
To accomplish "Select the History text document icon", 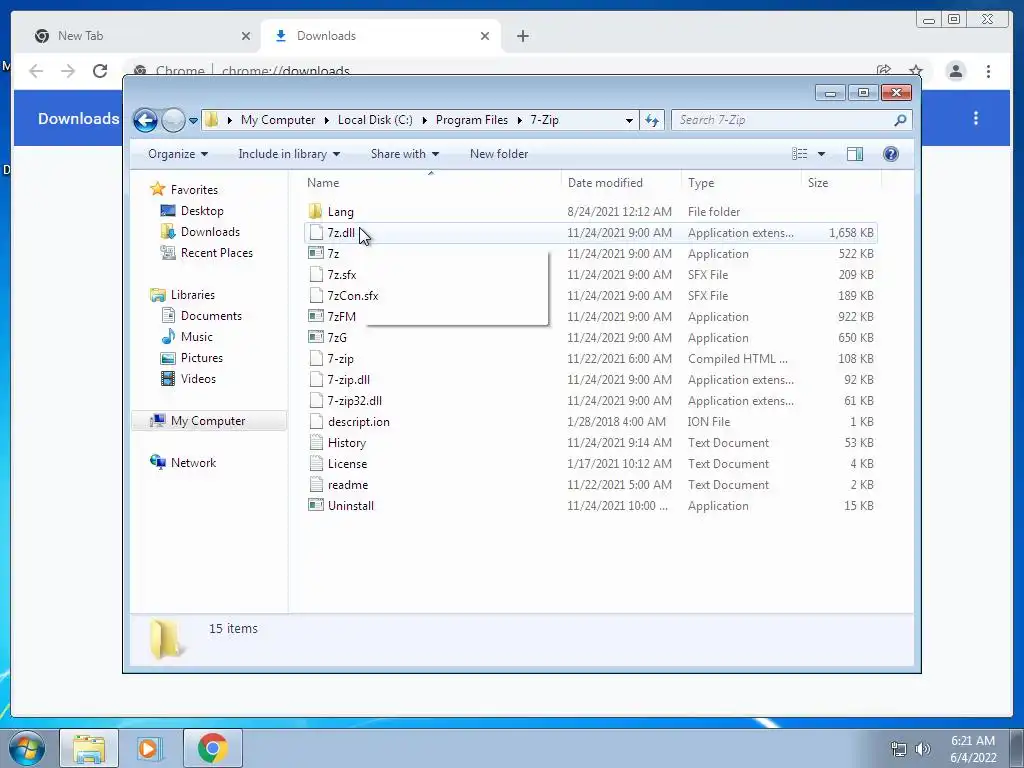I will [x=316, y=443].
